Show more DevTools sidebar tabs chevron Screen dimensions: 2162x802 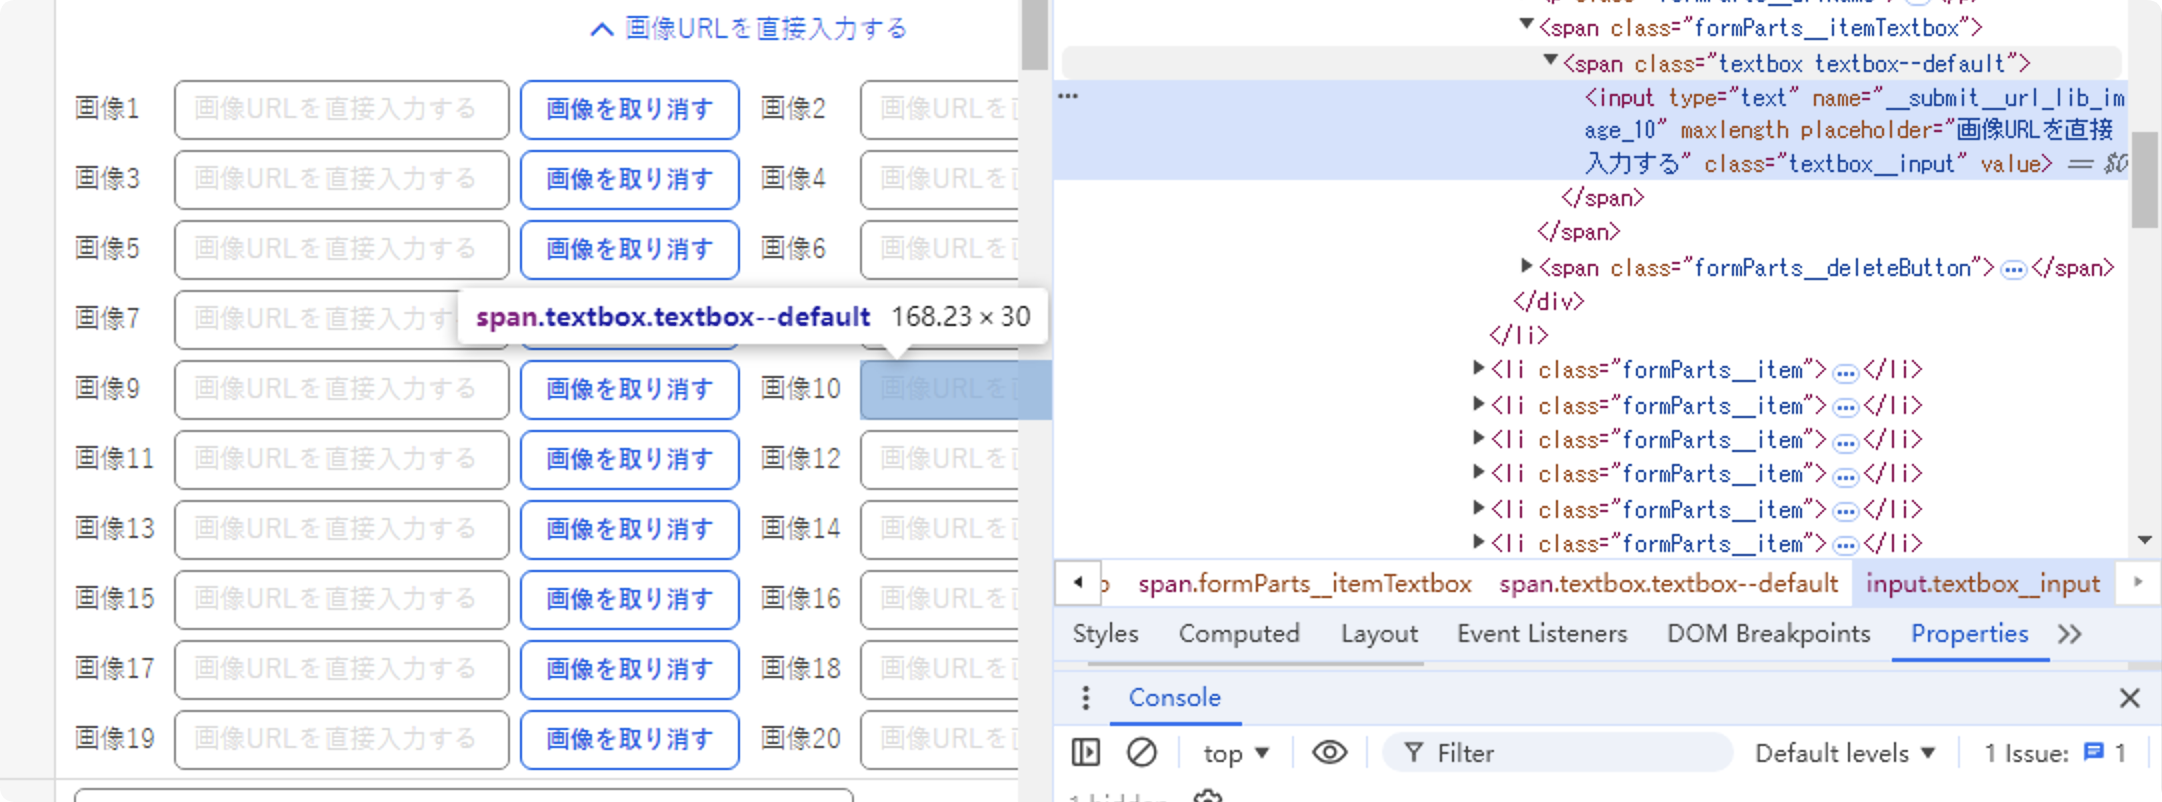[2070, 634]
